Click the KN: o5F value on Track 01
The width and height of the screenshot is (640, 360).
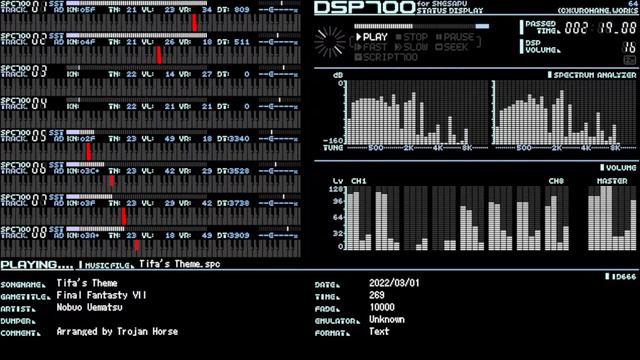81,10
